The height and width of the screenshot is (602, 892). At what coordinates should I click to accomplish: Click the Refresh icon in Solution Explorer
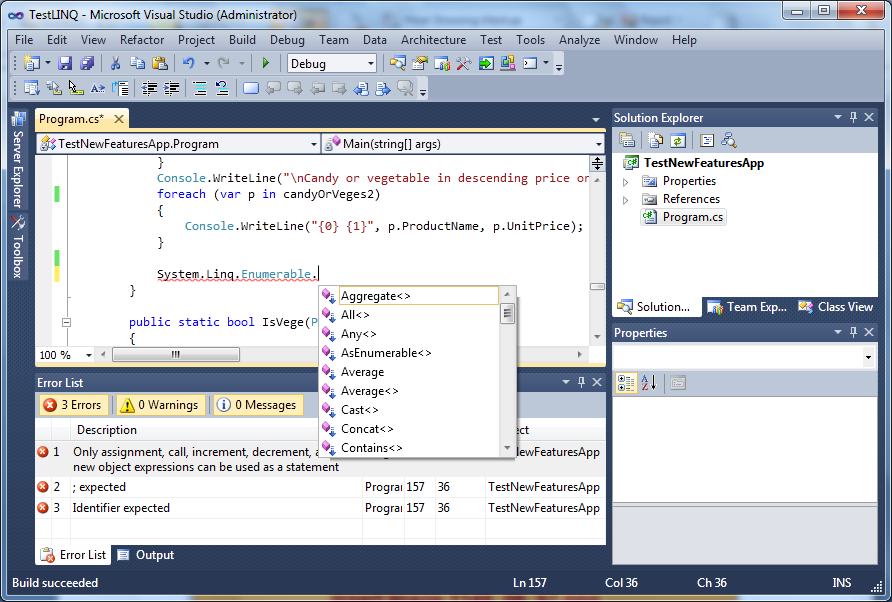(x=678, y=141)
